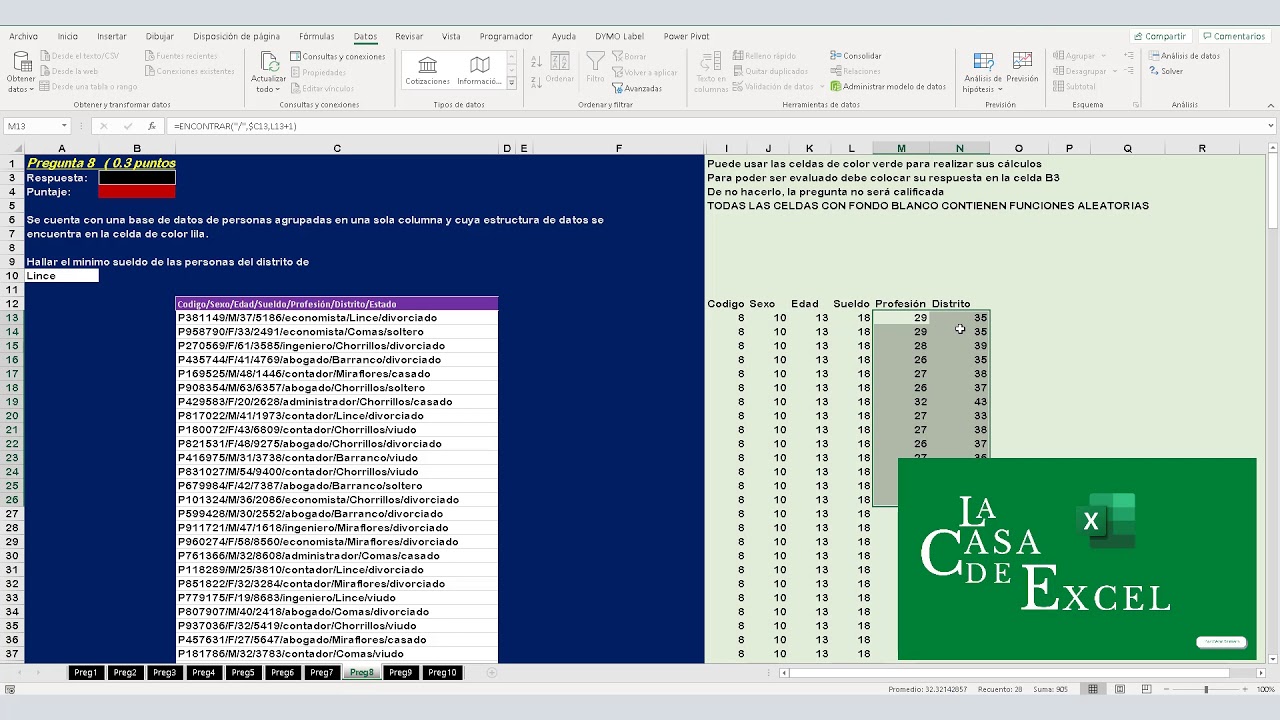Switch to Page Break Preview view
The height and width of the screenshot is (720, 1280).
pos(1147,689)
